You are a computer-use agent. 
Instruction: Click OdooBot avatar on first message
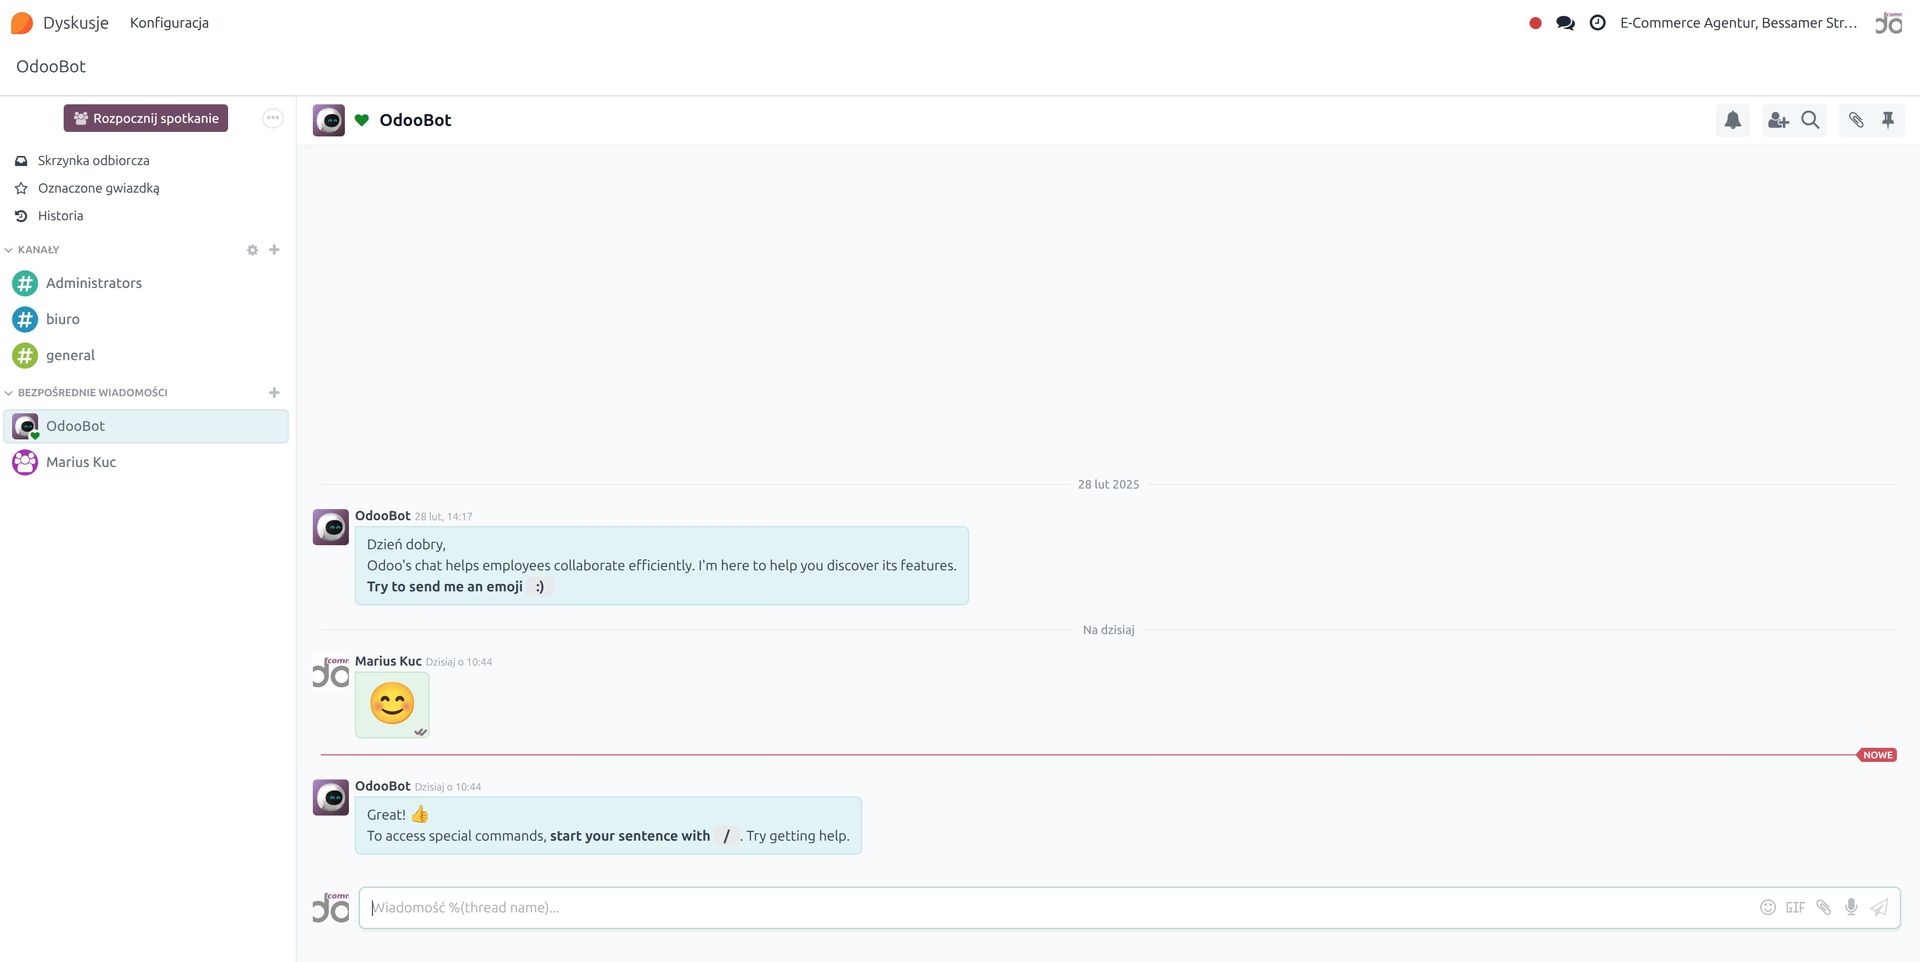331,527
